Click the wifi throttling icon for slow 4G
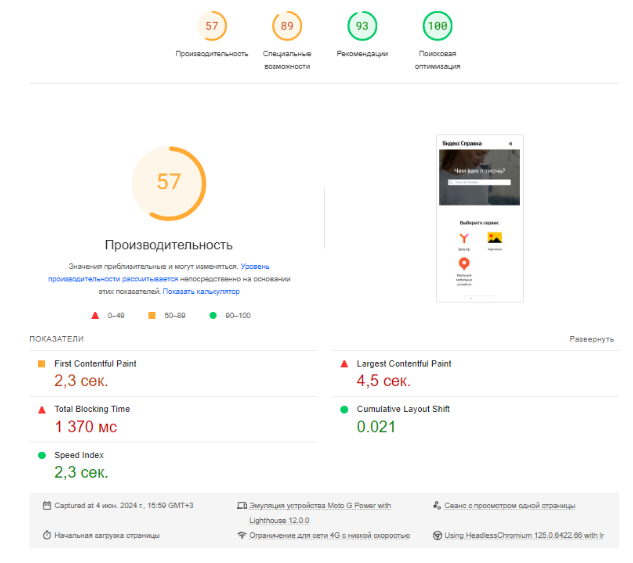Screen dimensions: 633x563 coord(242,535)
